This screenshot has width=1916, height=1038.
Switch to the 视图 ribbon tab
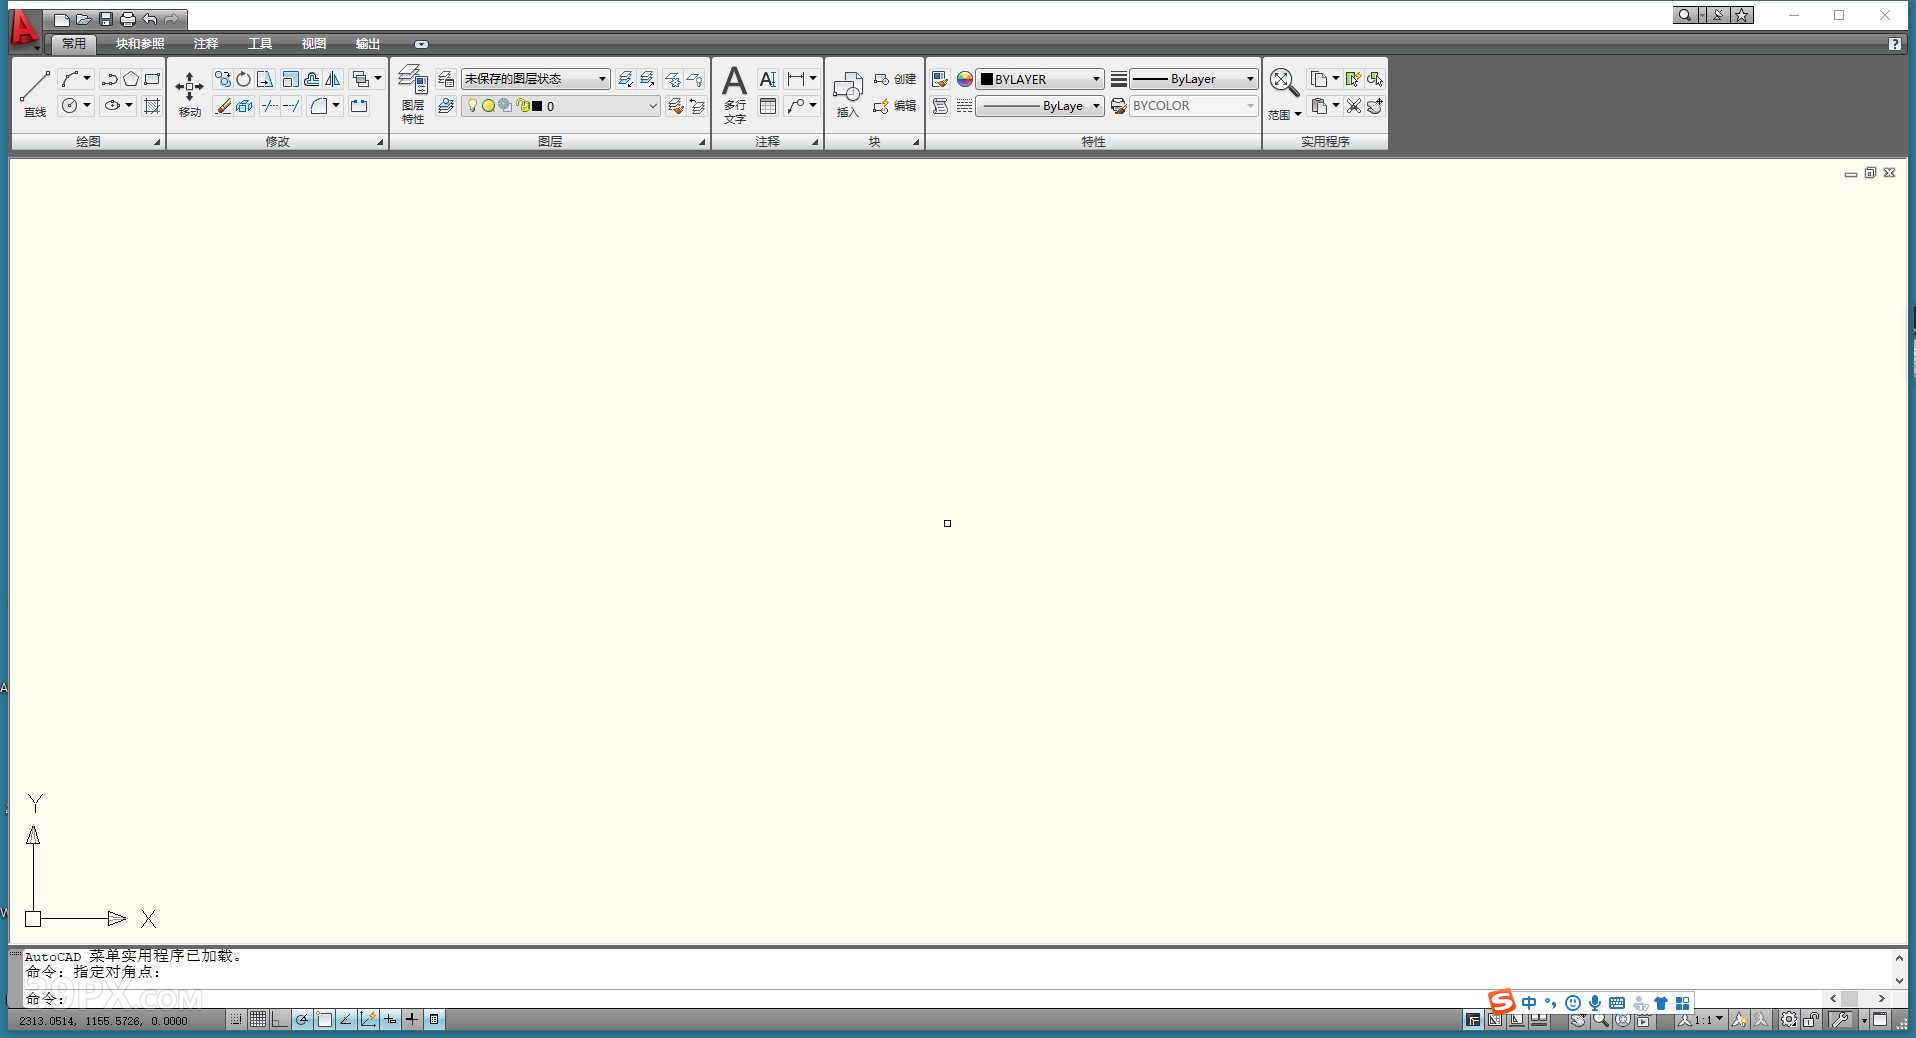pos(313,44)
